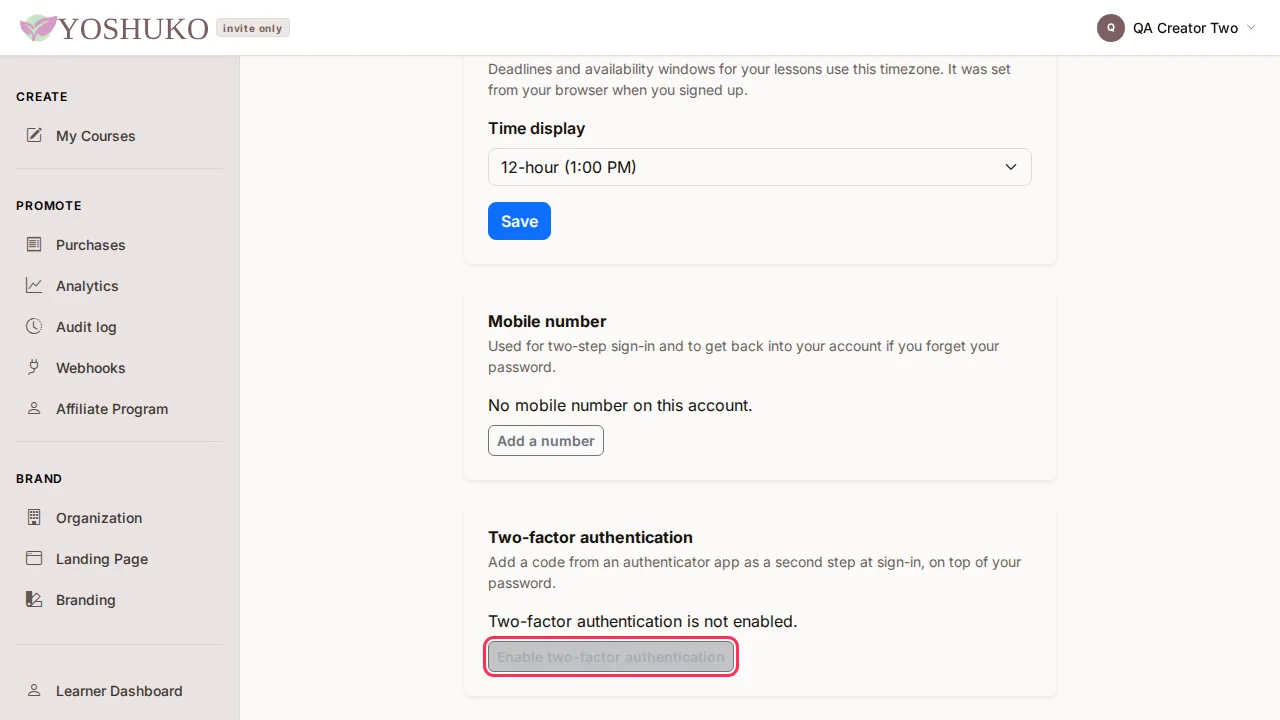This screenshot has width=1280, height=720.
Task: Click the Branding palette icon
Action: click(x=34, y=599)
